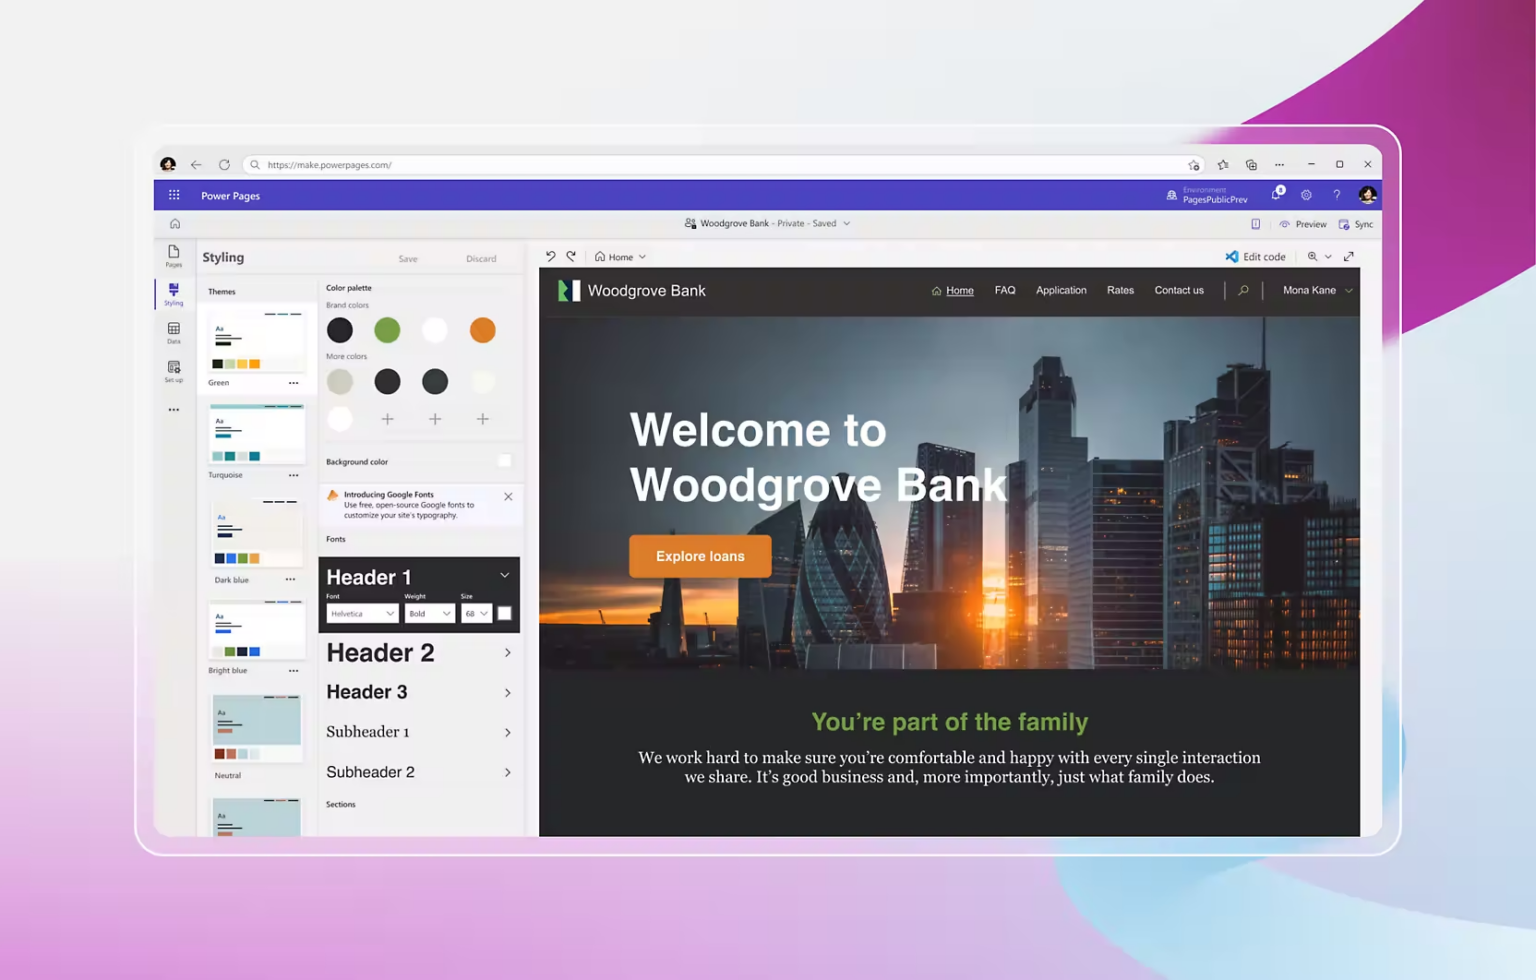The height and width of the screenshot is (980, 1536).
Task: Select Rates in the site navigation
Action: pos(1120,290)
